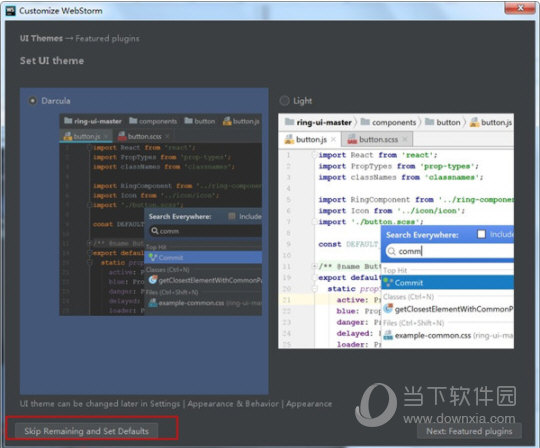Click the Commit result in Light preview
Viewport: 540px width, 448px height.
tap(448, 283)
